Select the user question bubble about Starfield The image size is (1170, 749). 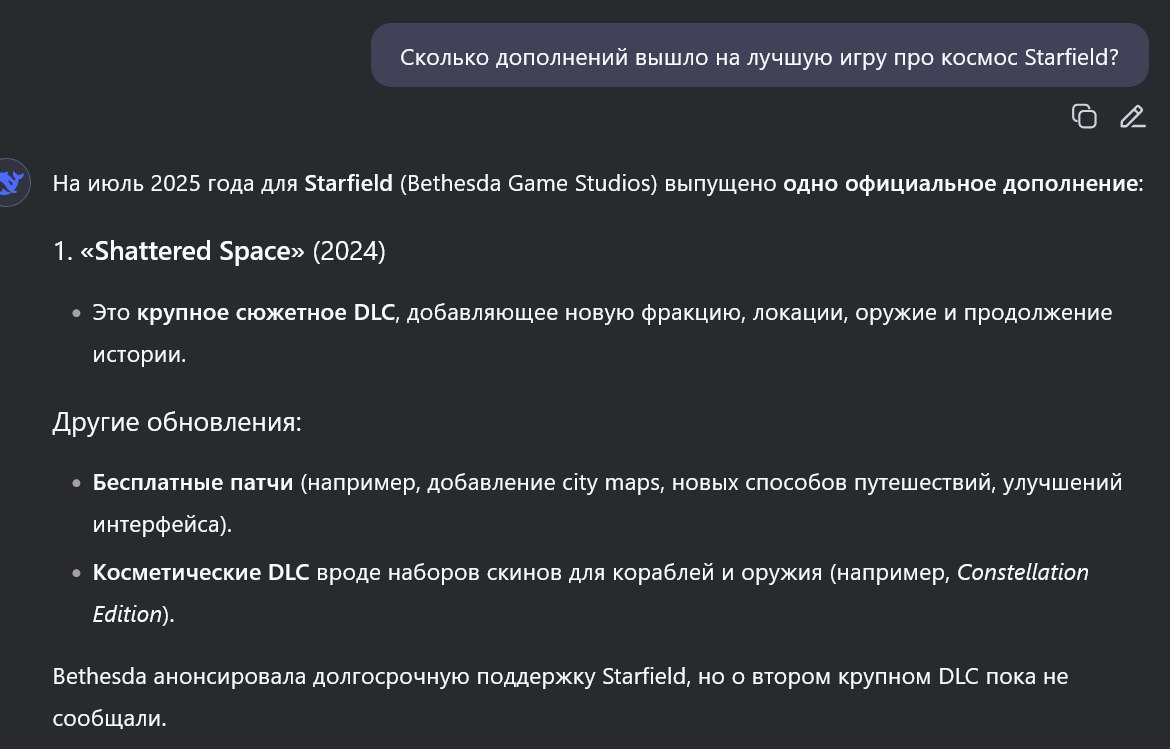click(x=760, y=55)
